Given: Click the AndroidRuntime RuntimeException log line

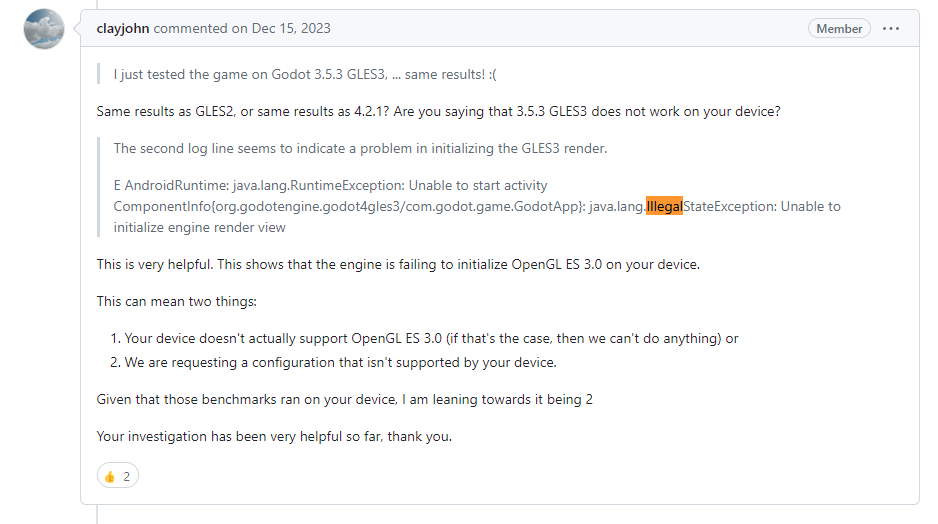Looking at the screenshot, I should click(330, 185).
